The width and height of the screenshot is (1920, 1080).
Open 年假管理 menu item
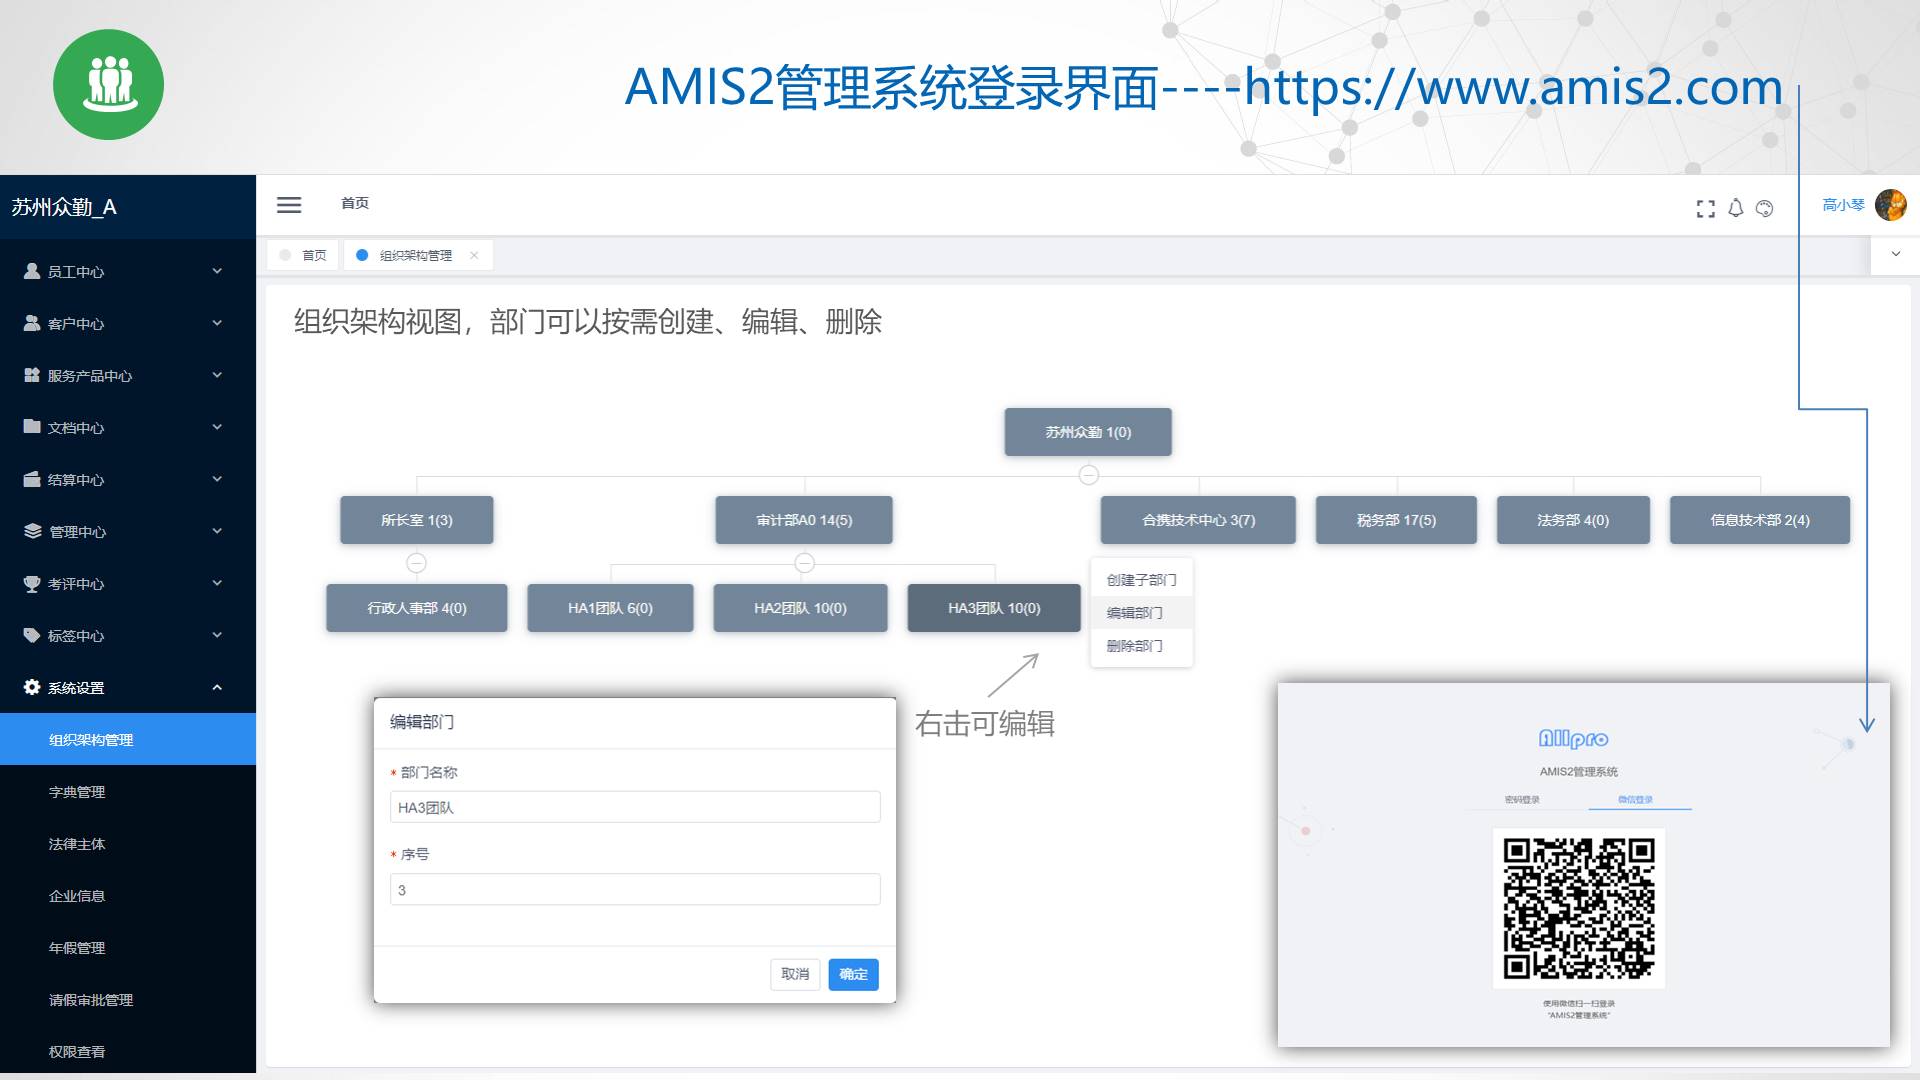point(128,947)
